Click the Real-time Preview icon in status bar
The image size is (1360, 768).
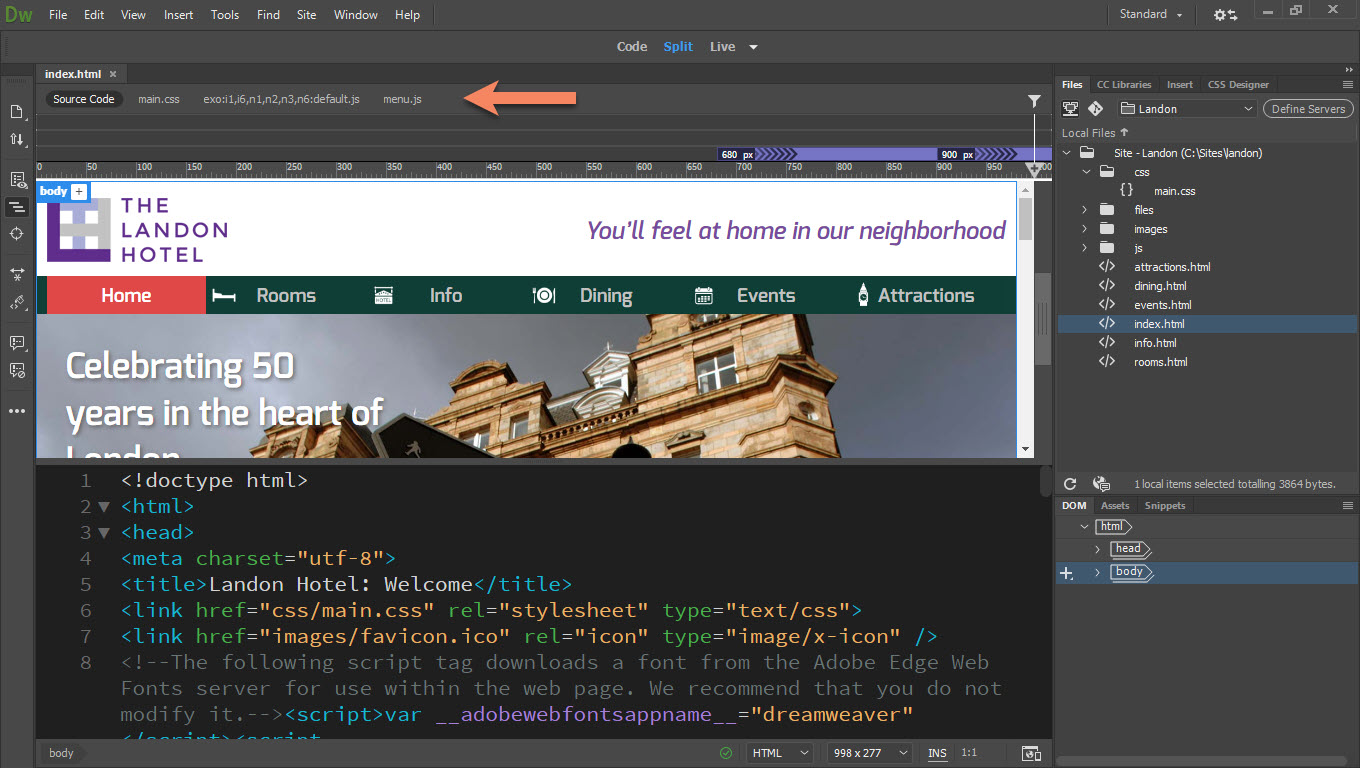(1030, 753)
